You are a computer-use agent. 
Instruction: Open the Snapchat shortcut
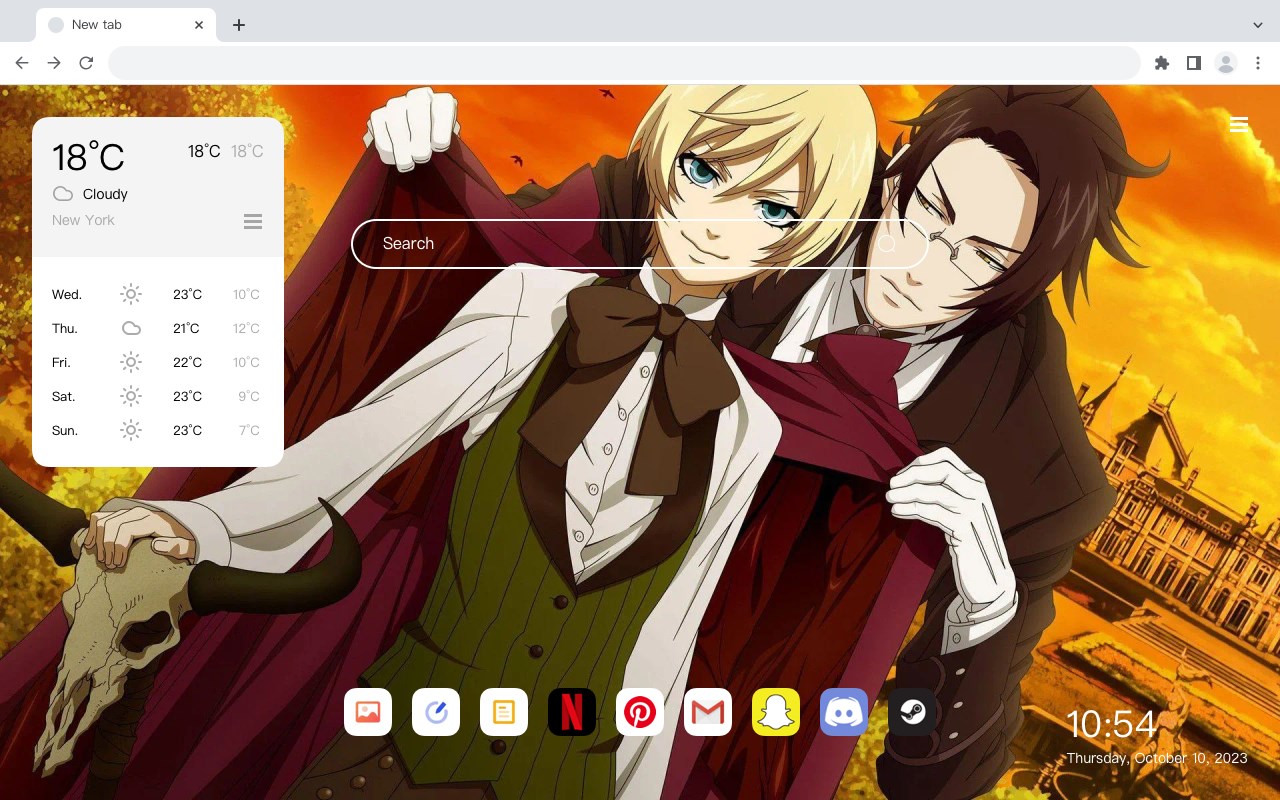(x=776, y=712)
